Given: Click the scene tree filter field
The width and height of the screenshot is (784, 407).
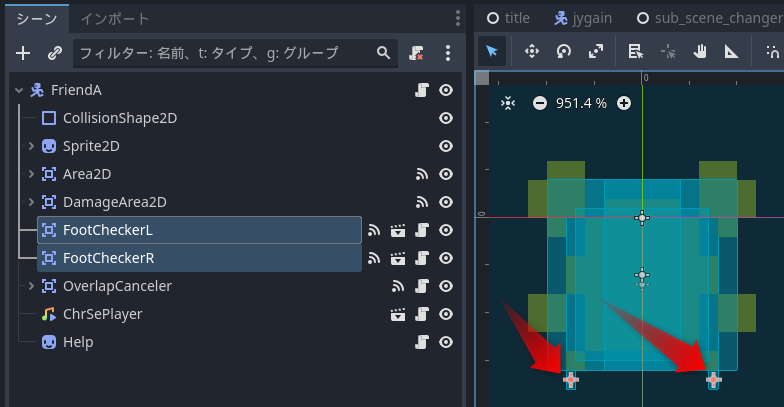Looking at the screenshot, I should pos(235,53).
